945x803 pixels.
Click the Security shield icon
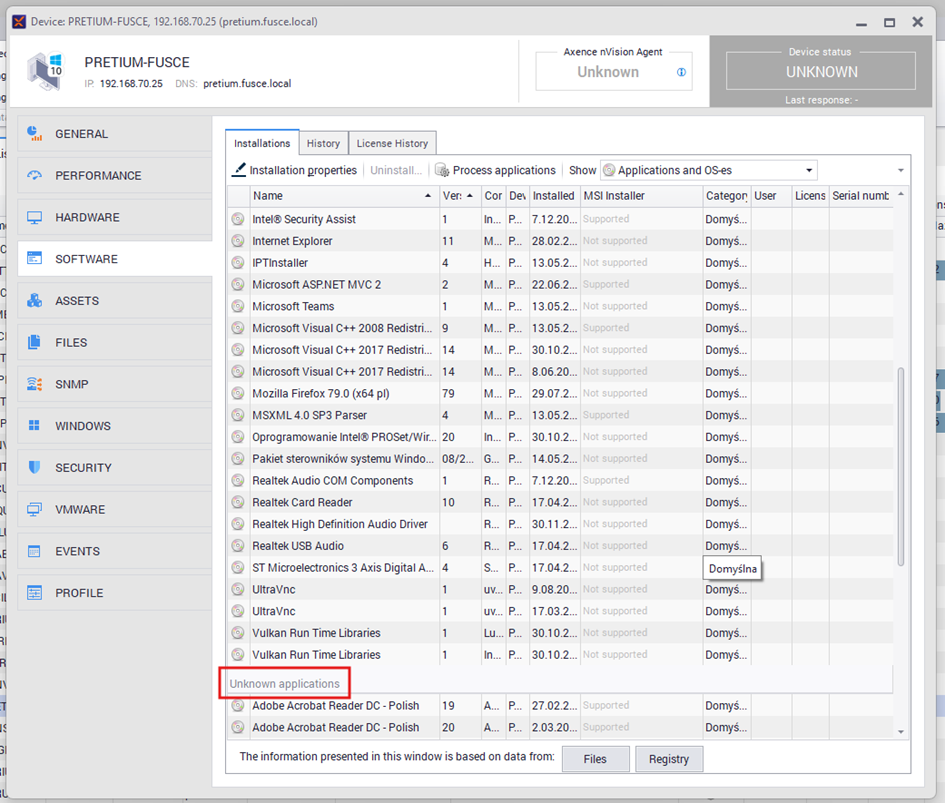(34, 468)
